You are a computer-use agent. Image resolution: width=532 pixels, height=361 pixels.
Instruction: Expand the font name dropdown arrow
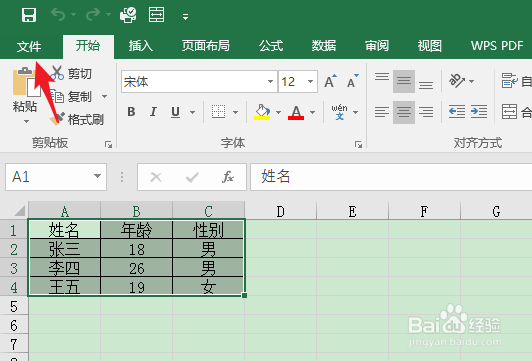[270, 81]
